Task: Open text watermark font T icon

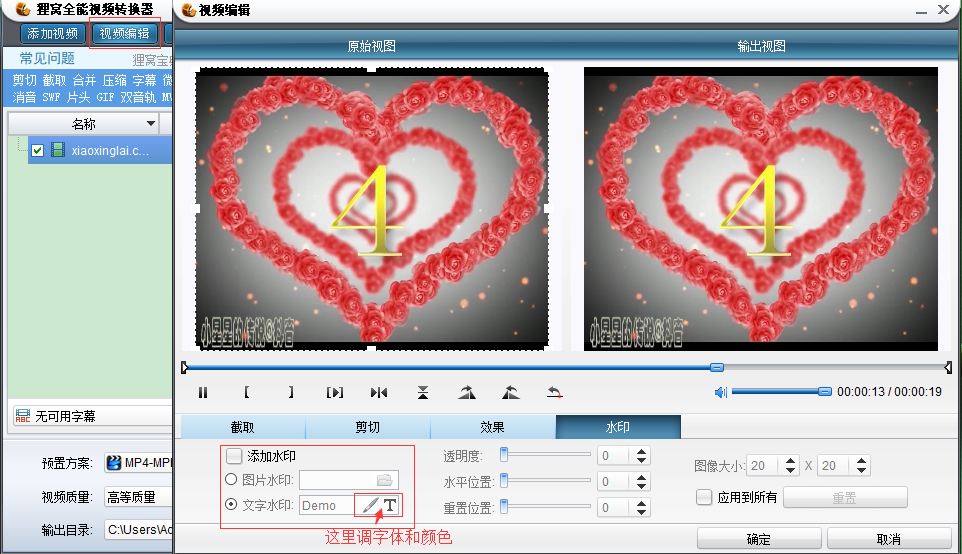Action: (390, 506)
